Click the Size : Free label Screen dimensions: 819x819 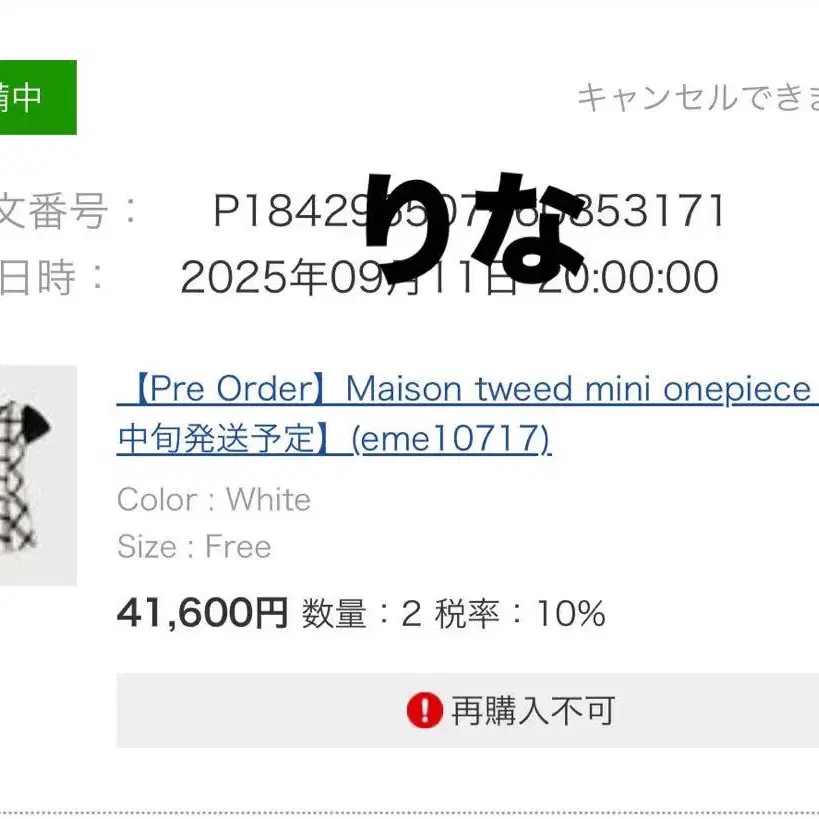coord(194,546)
